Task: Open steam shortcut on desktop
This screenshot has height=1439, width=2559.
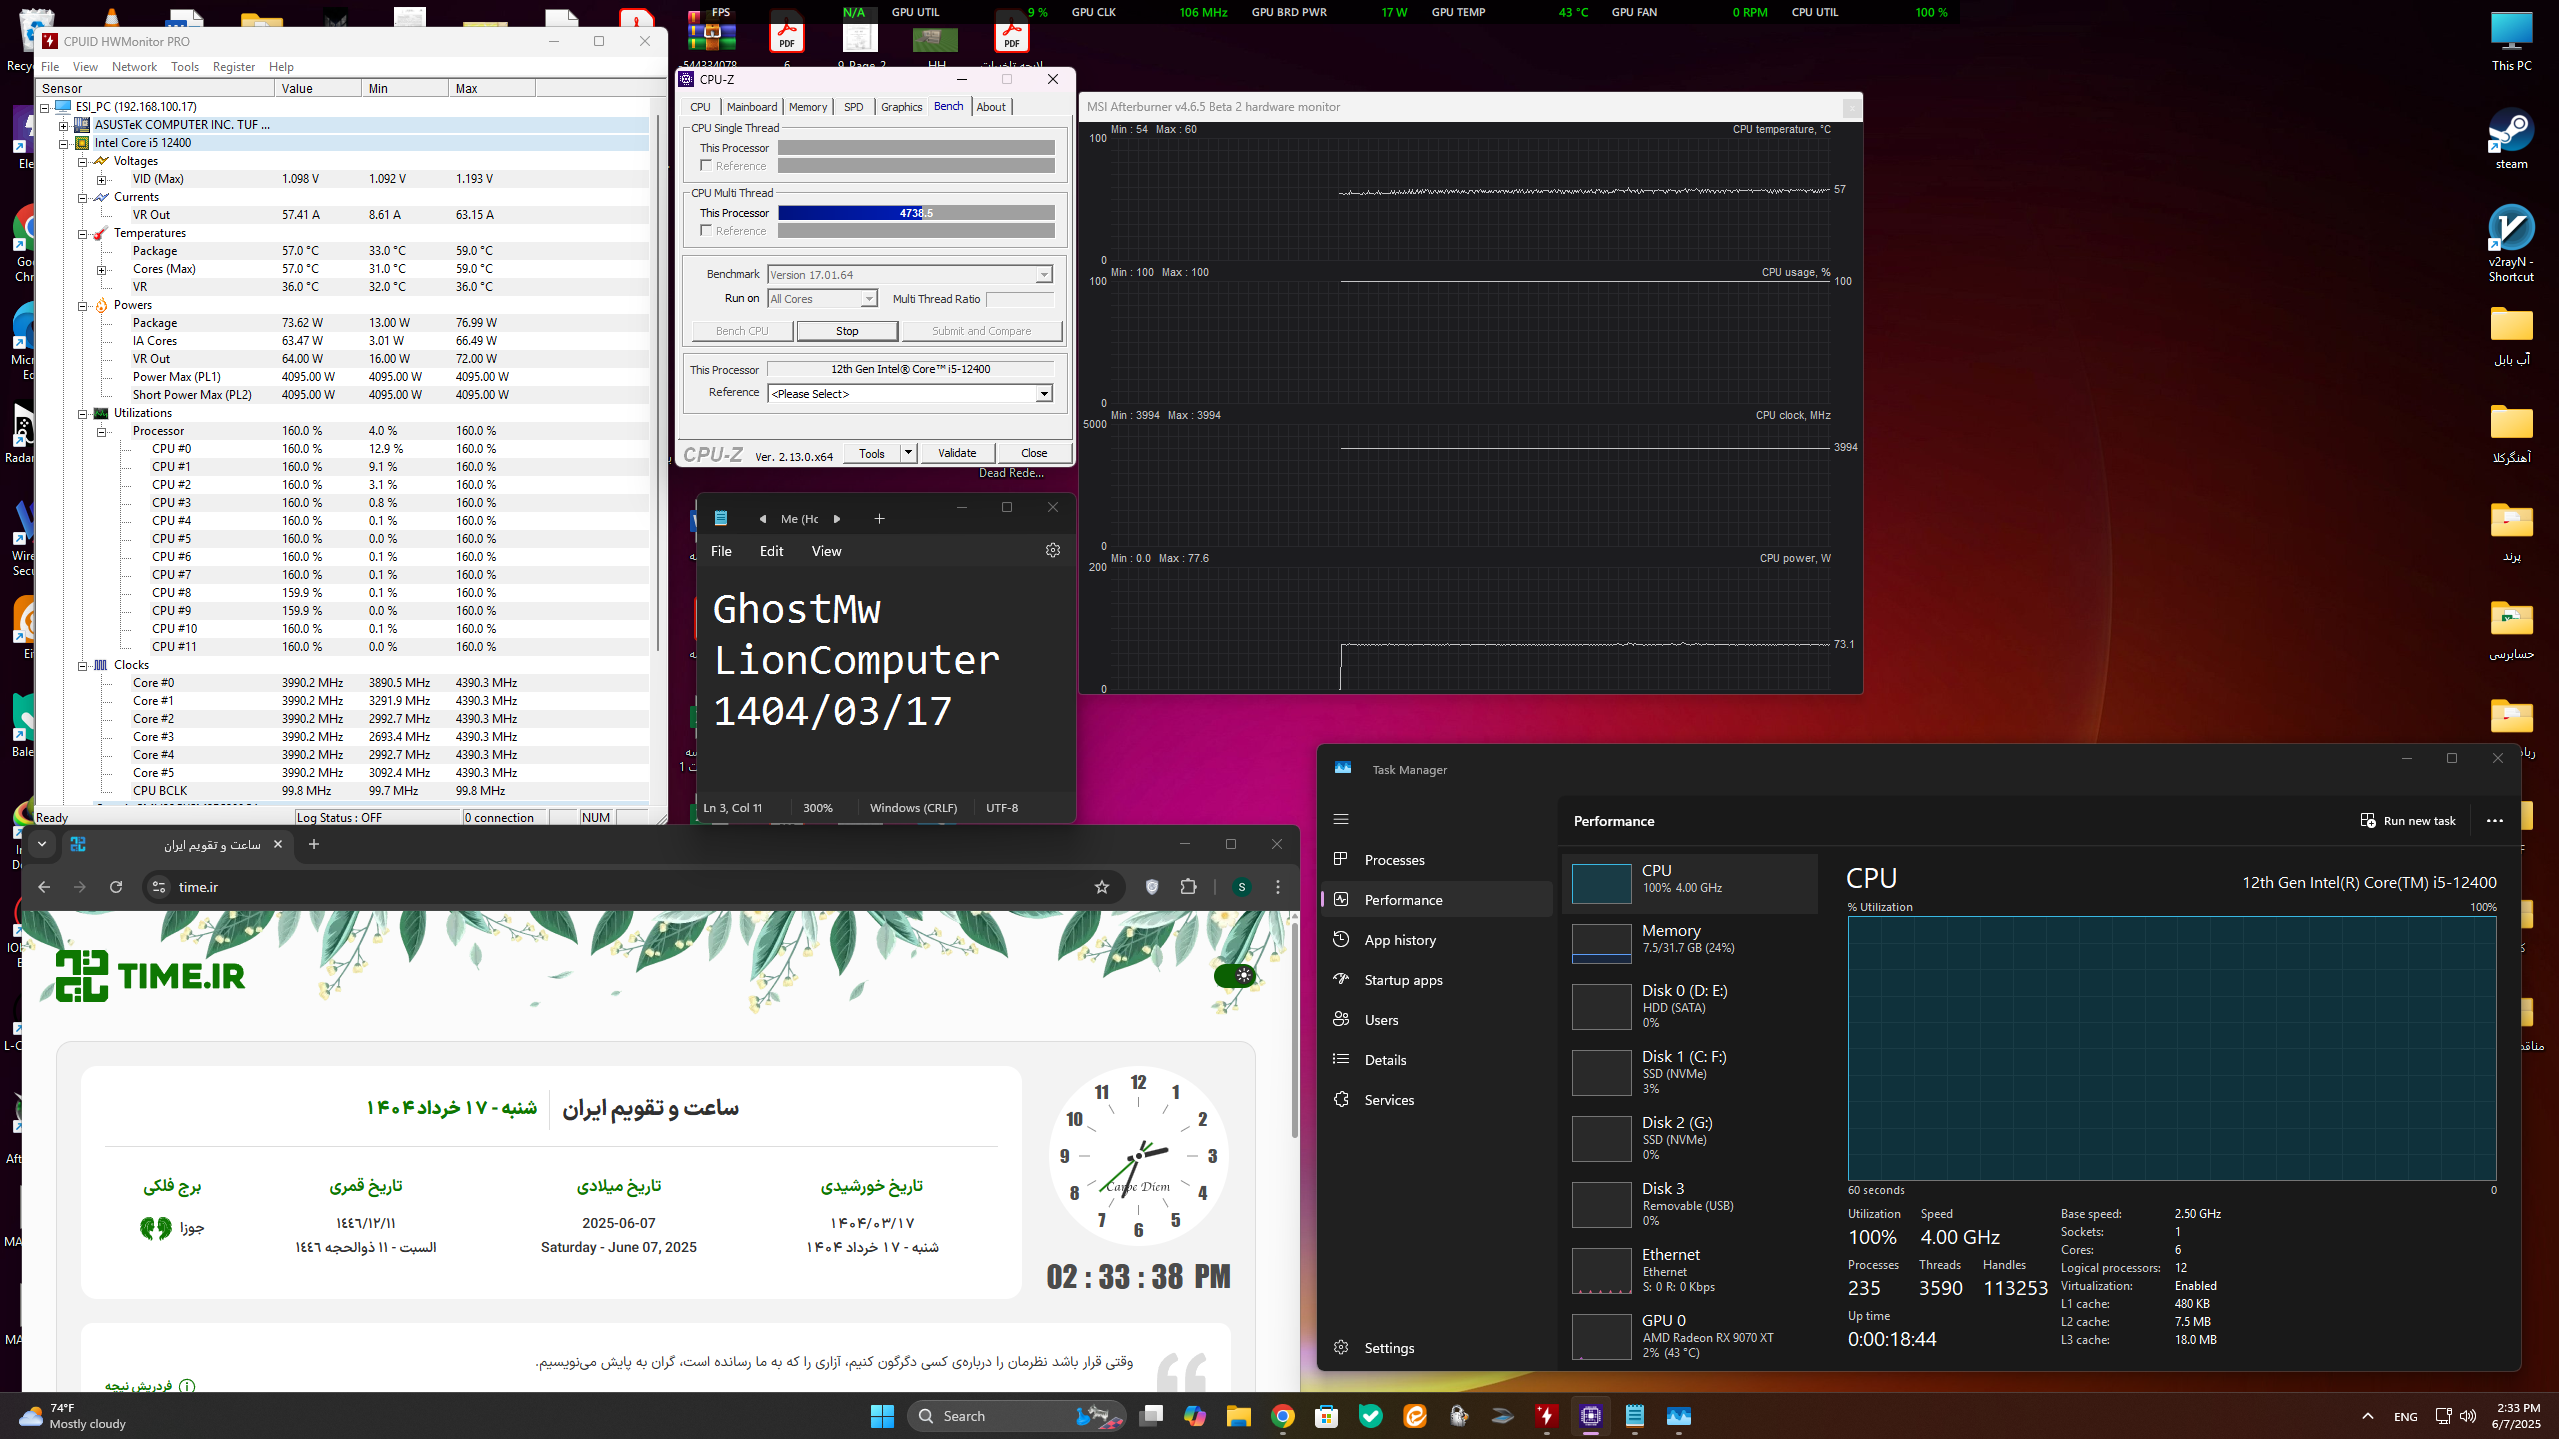Action: point(2511,139)
